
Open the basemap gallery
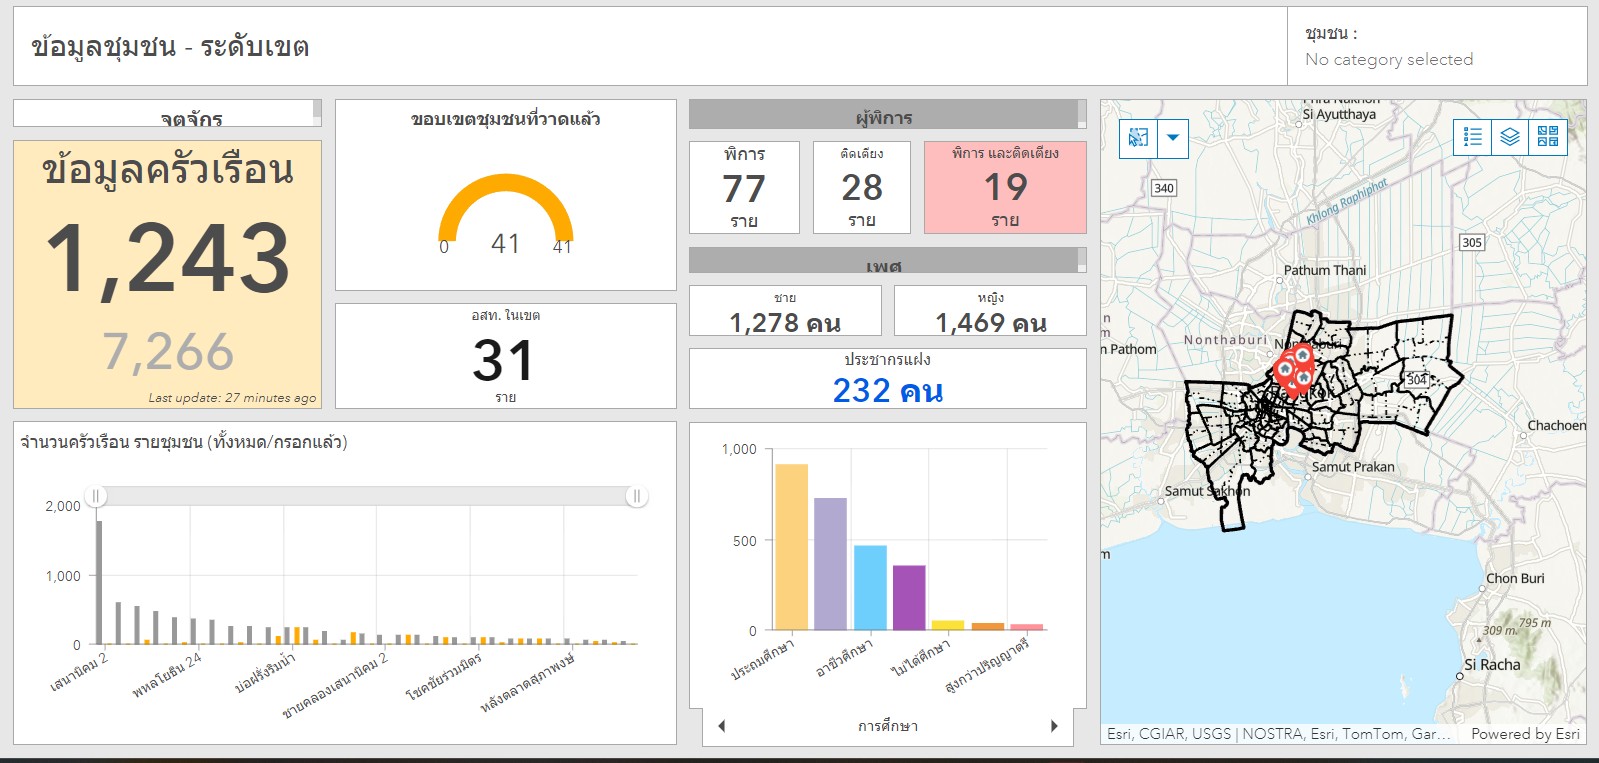1547,137
